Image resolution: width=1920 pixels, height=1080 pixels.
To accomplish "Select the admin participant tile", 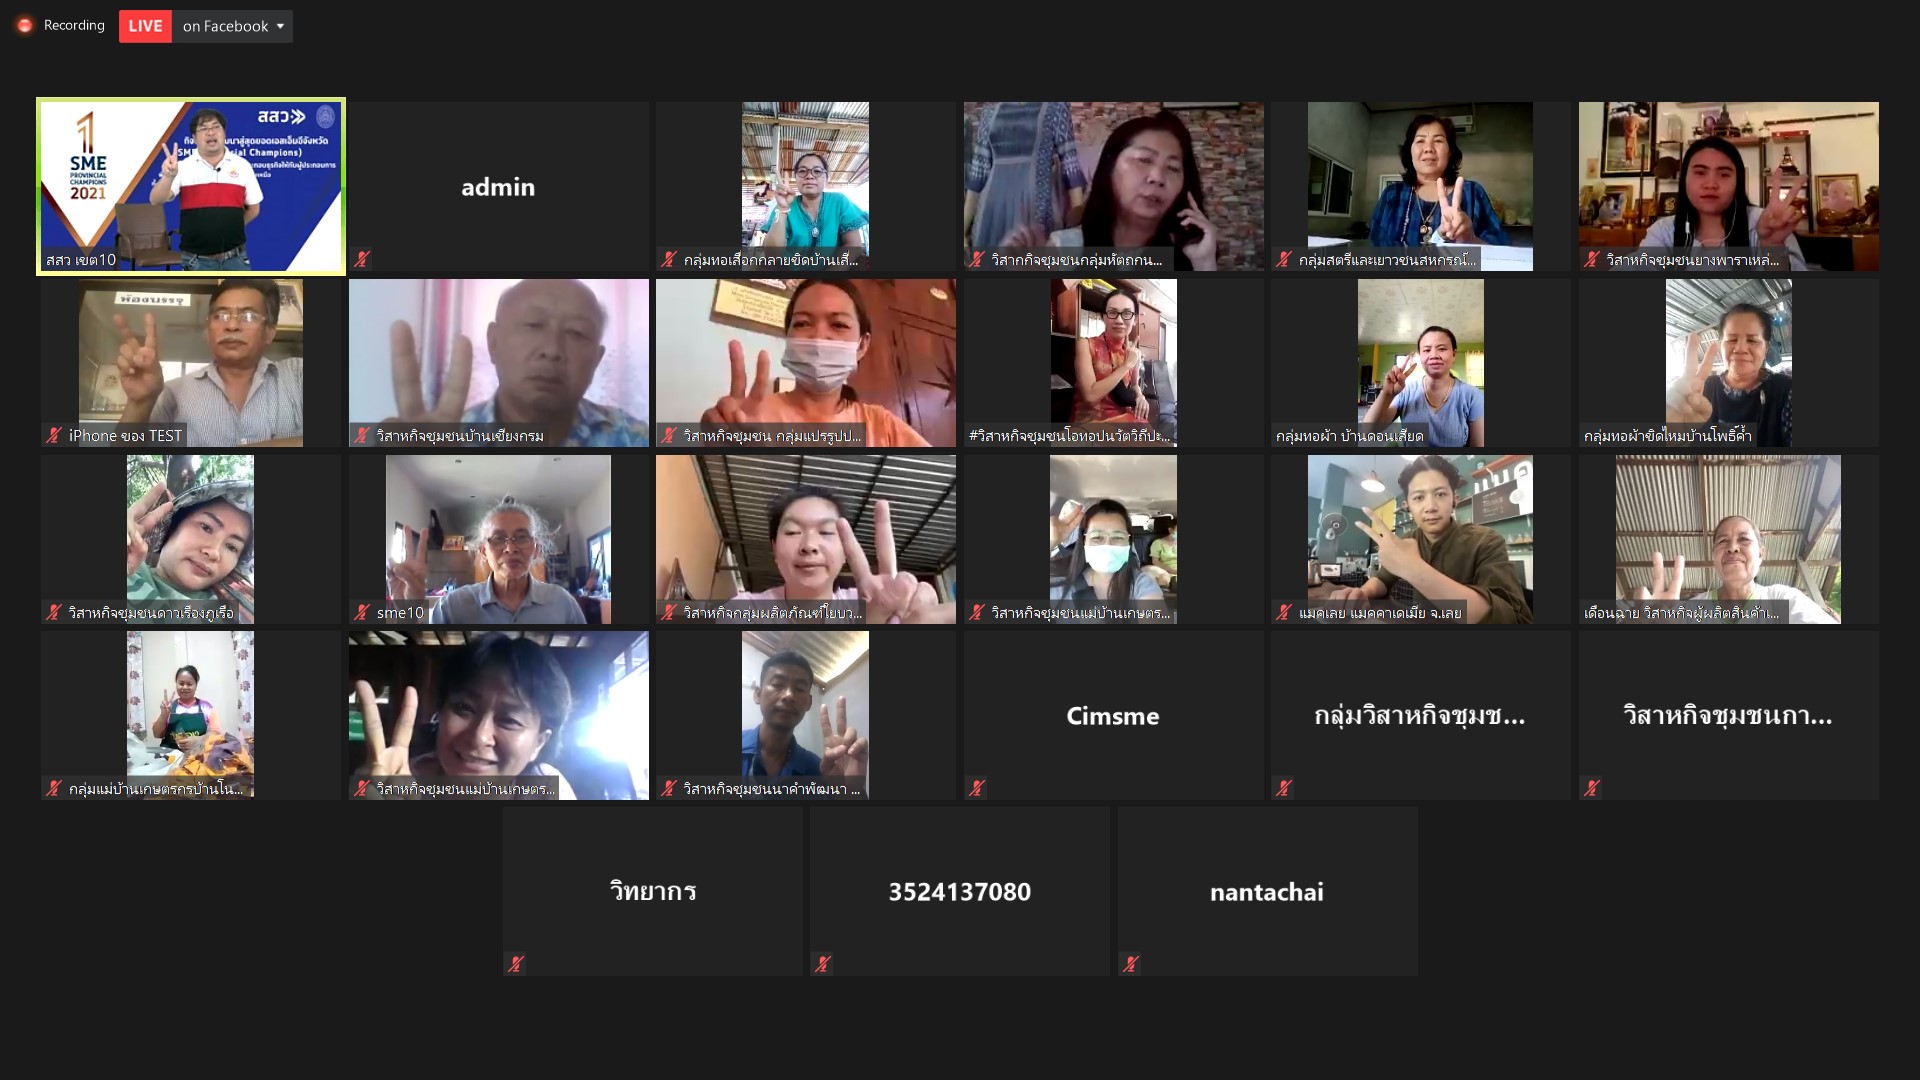I will 498,186.
